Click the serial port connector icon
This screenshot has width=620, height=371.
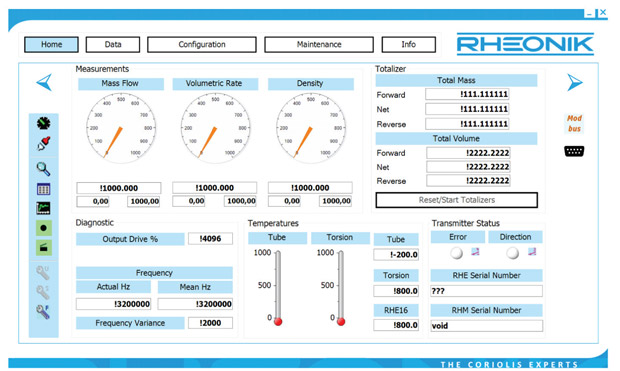[574, 151]
